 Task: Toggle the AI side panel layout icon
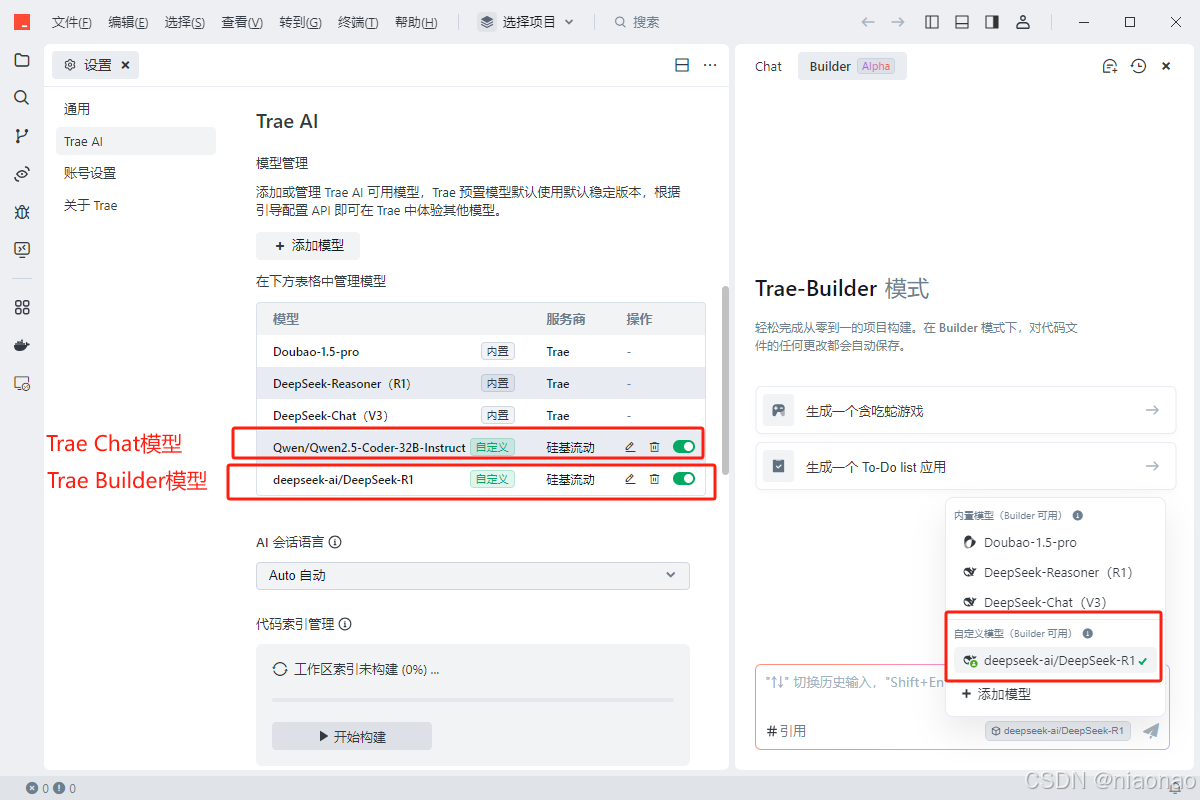(992, 22)
